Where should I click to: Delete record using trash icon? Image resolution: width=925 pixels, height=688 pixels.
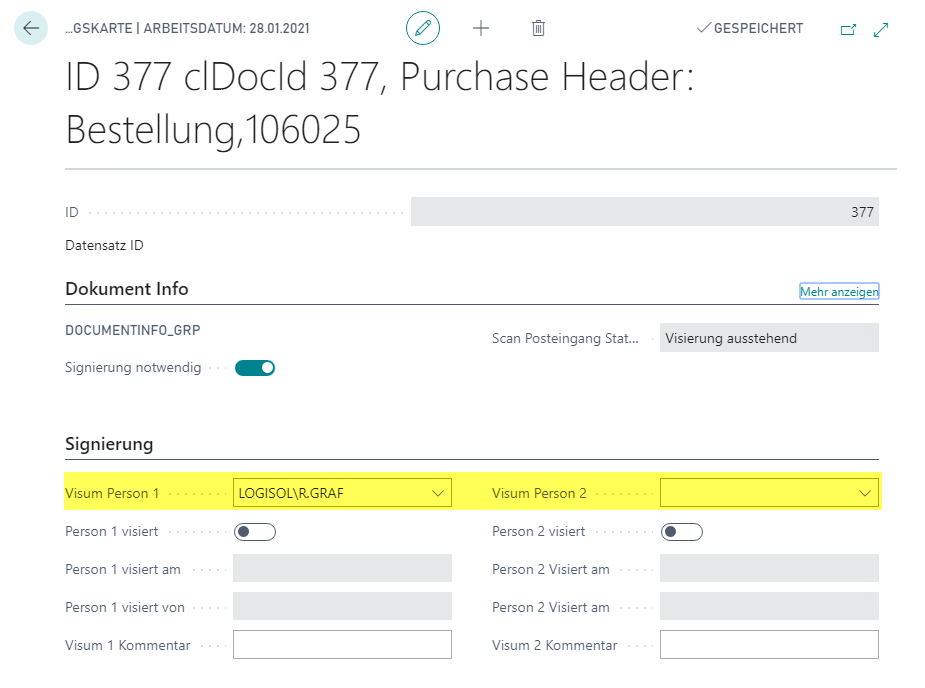pos(538,28)
